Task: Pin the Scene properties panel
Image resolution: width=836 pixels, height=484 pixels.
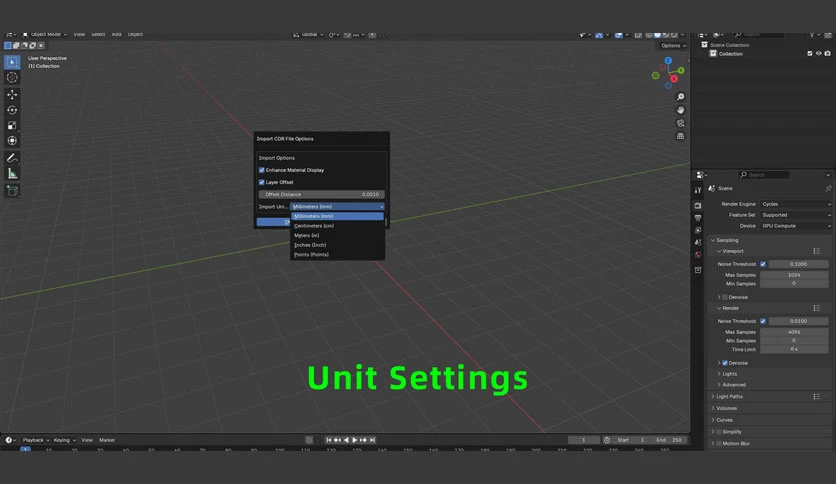Action: pyautogui.click(x=828, y=188)
